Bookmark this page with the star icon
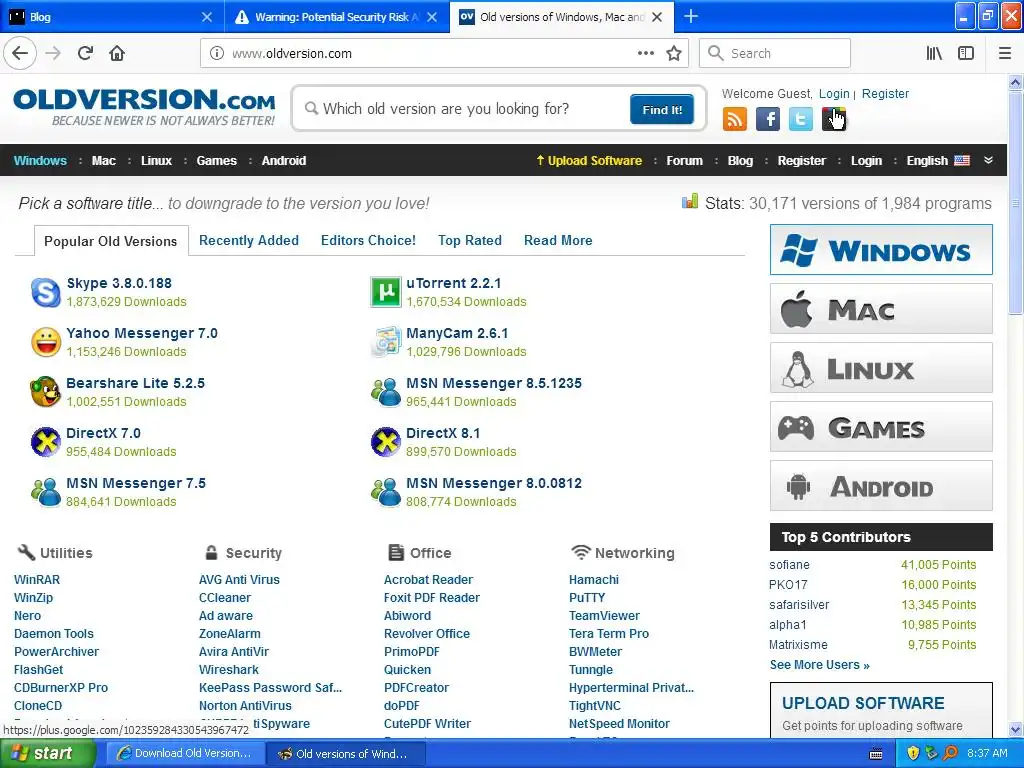 674,53
